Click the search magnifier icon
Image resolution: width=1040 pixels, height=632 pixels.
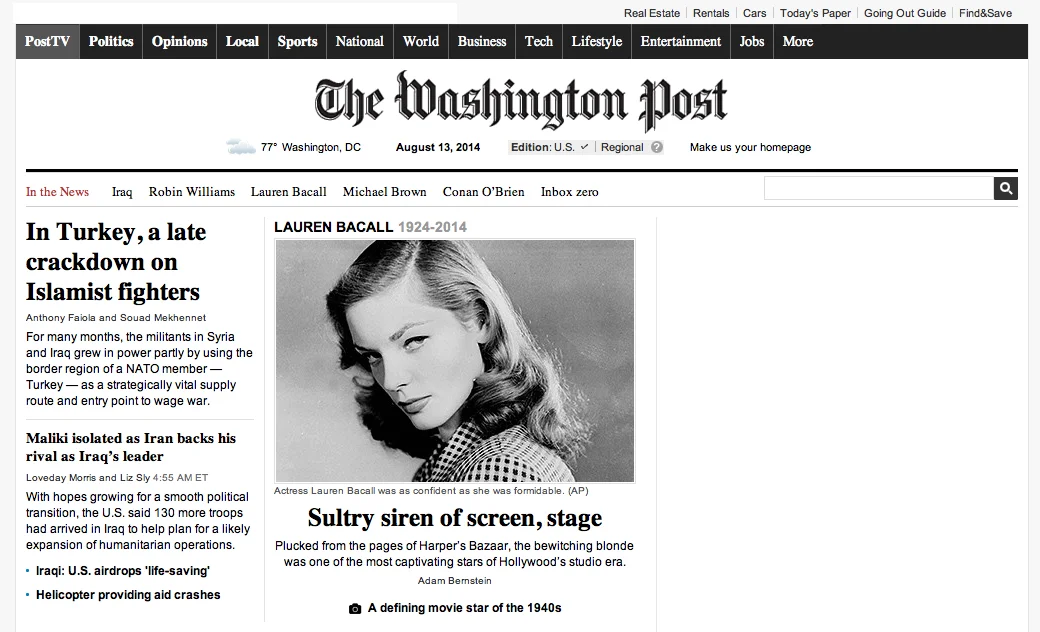(1006, 189)
